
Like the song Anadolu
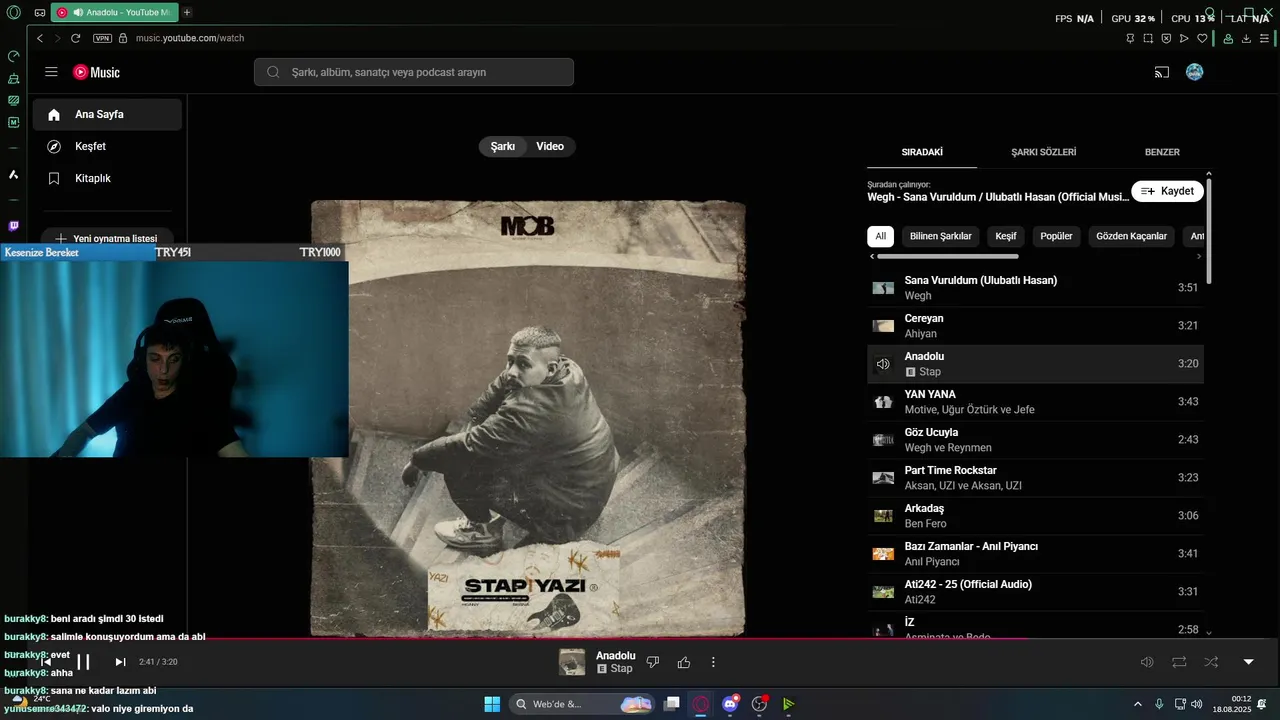coord(684,662)
